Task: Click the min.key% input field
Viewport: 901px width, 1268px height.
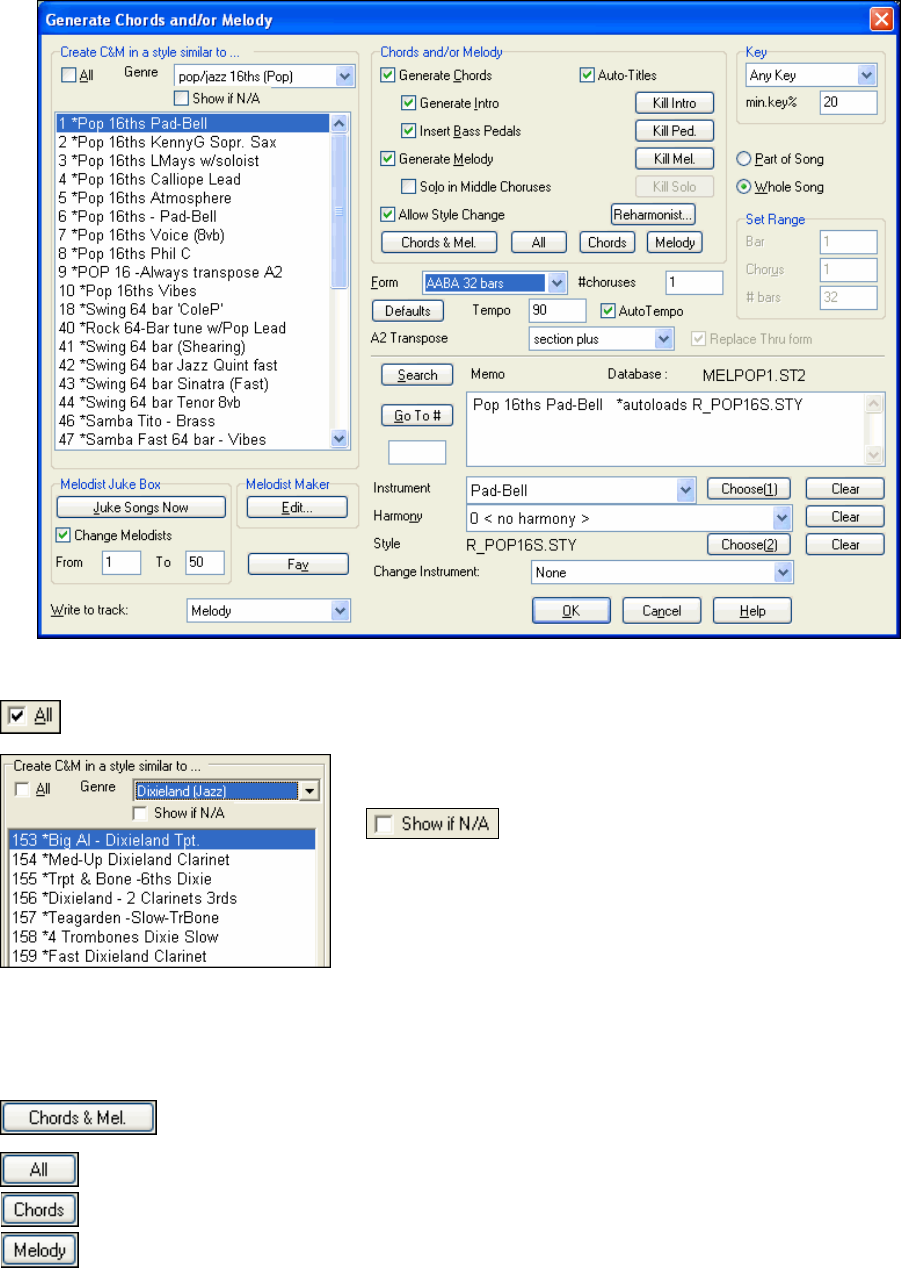Action: point(847,102)
